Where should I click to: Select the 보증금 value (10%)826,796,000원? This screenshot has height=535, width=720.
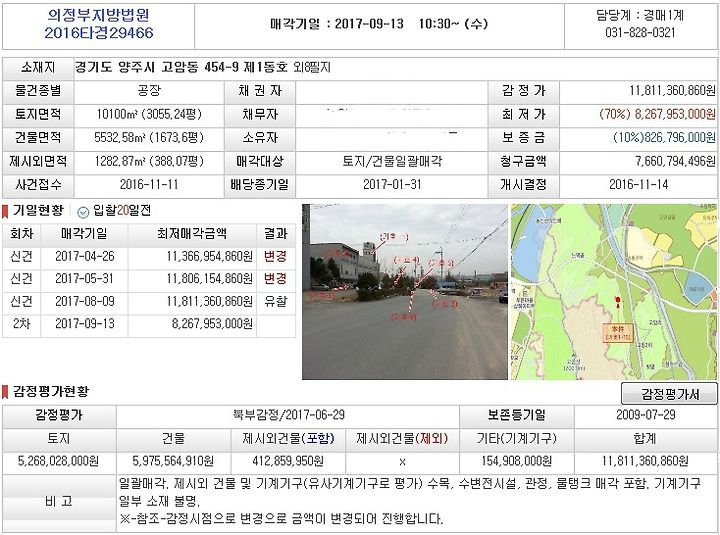[x=664, y=137]
